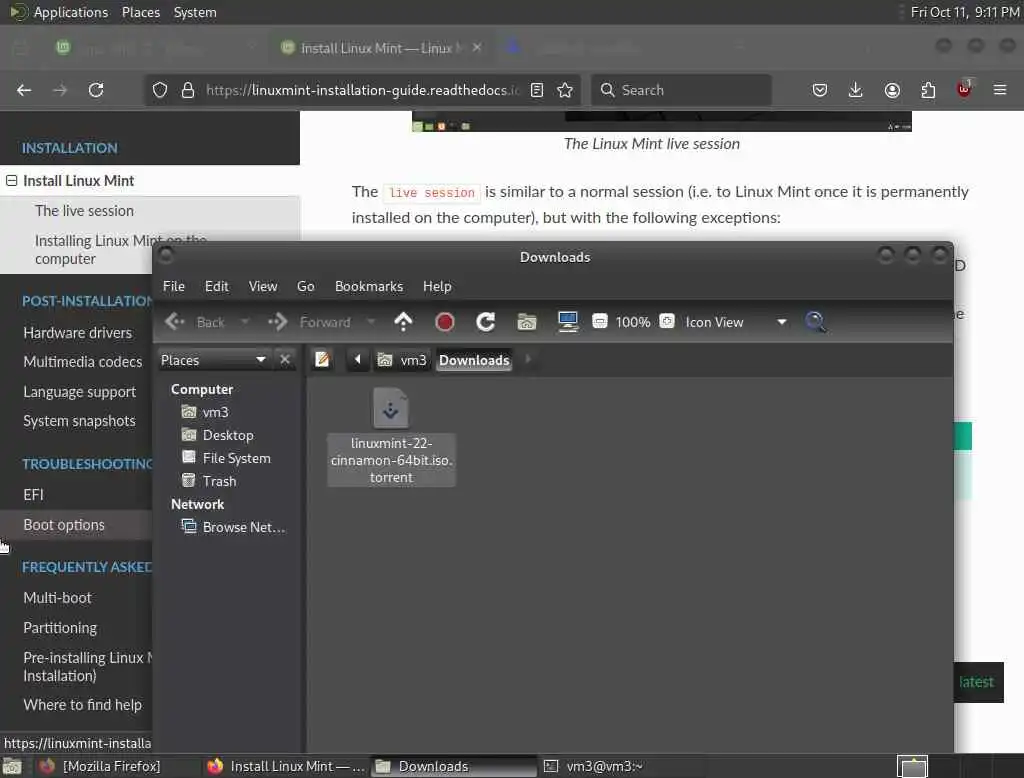
Task: Select linuxmint-22 torrent file
Action: point(391,436)
